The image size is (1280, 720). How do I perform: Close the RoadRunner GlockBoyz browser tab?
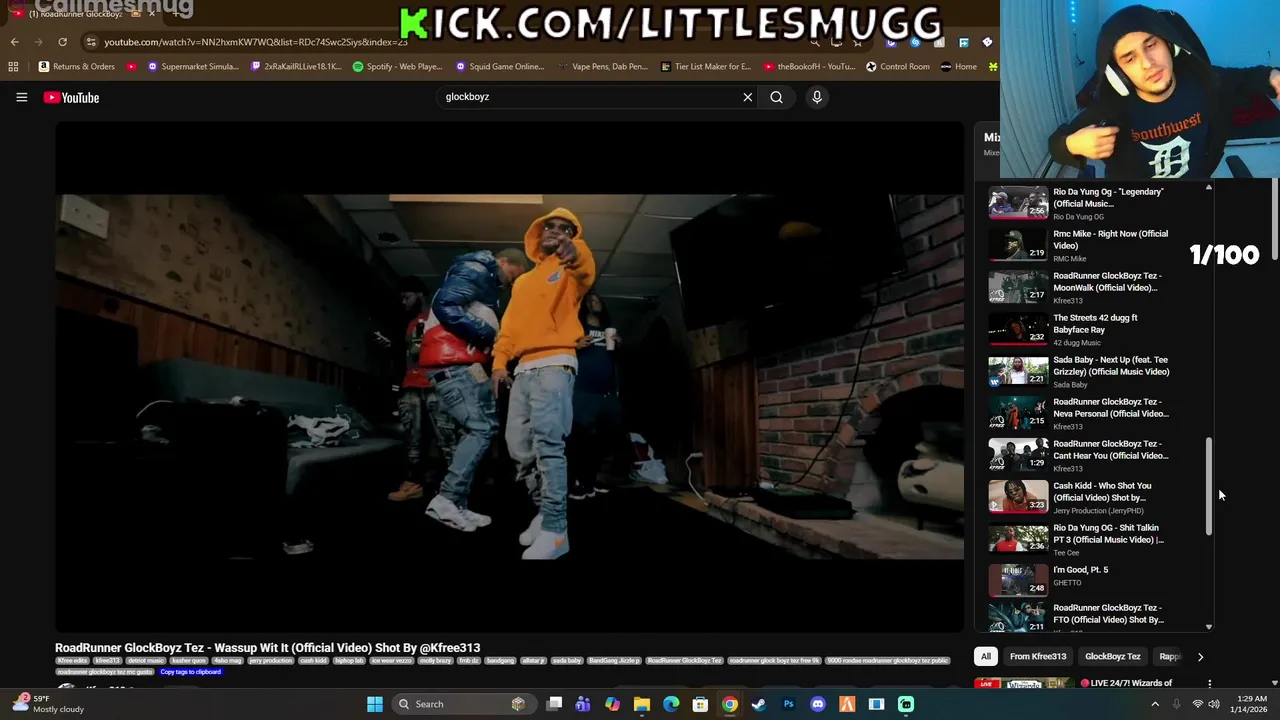[x=152, y=14]
